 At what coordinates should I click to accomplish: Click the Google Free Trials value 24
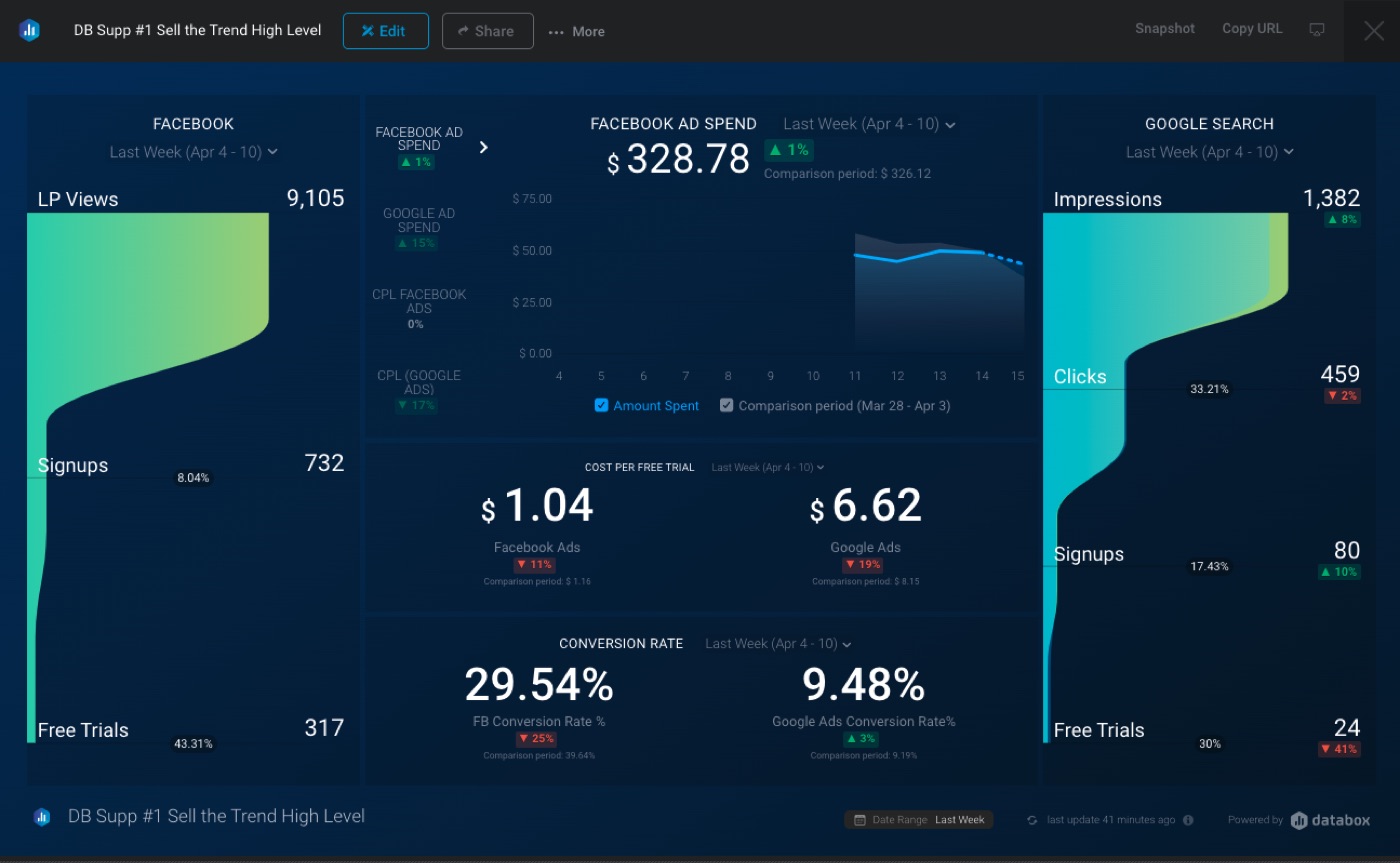coord(1347,728)
